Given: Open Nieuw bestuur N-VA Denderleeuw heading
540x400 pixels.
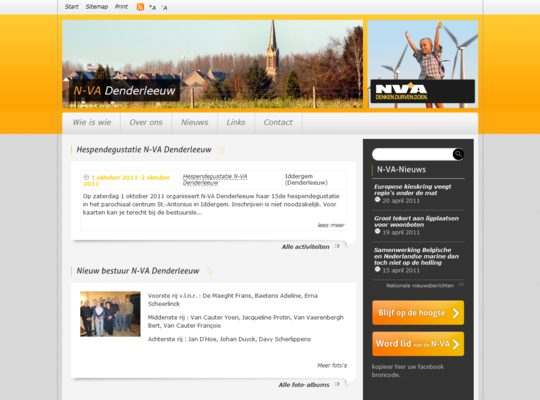Looking at the screenshot, I should [138, 271].
